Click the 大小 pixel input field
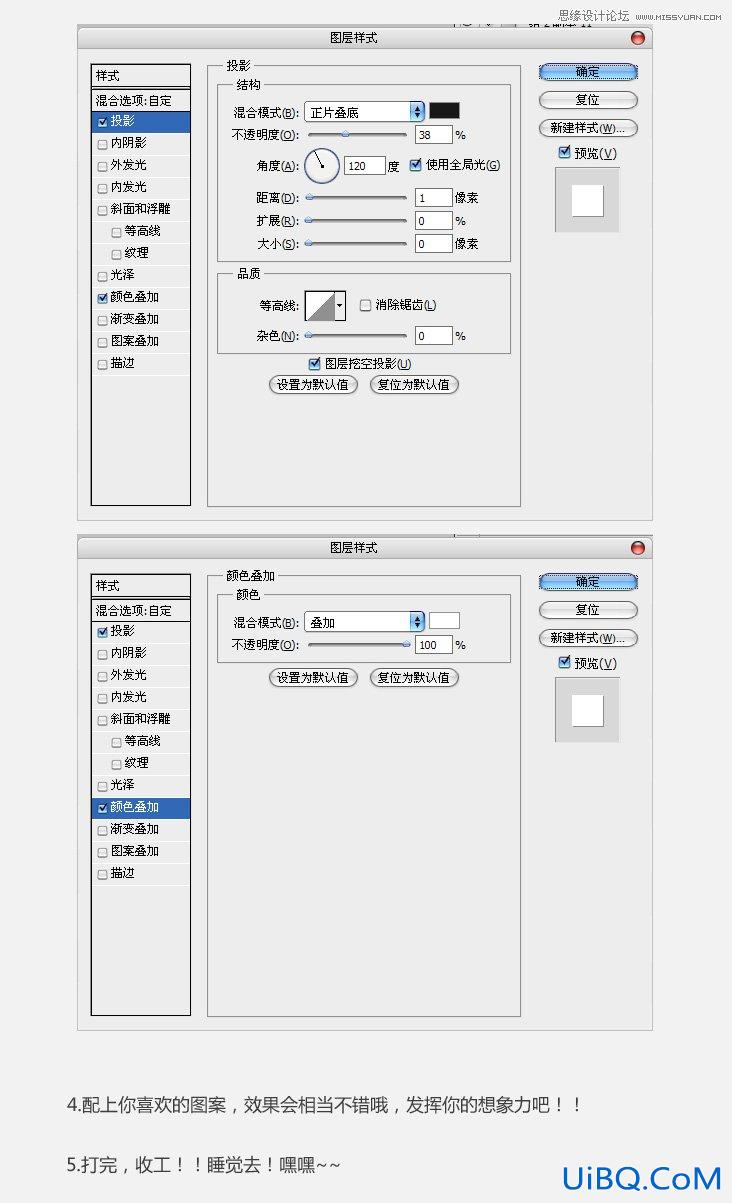Viewport: 732px width, 1203px height. (x=434, y=244)
